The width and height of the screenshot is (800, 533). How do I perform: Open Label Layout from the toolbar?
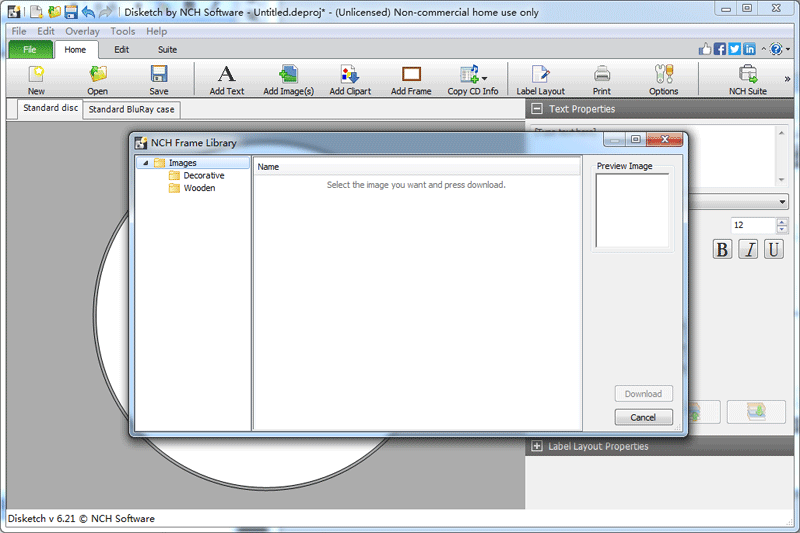(x=540, y=80)
